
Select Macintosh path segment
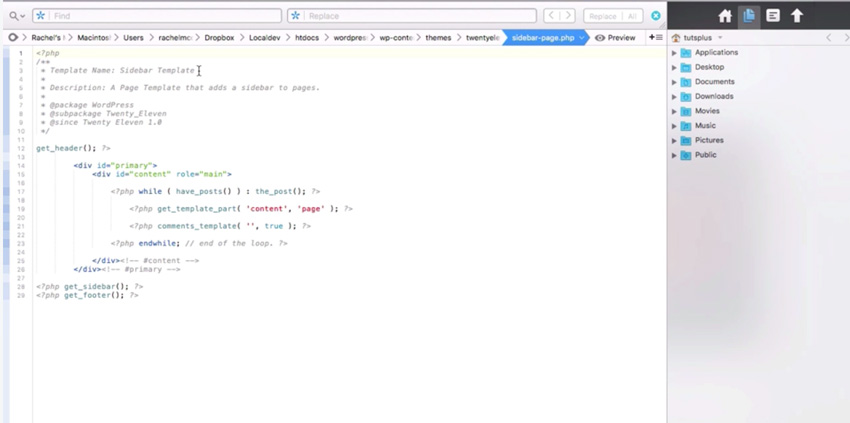tap(94, 37)
